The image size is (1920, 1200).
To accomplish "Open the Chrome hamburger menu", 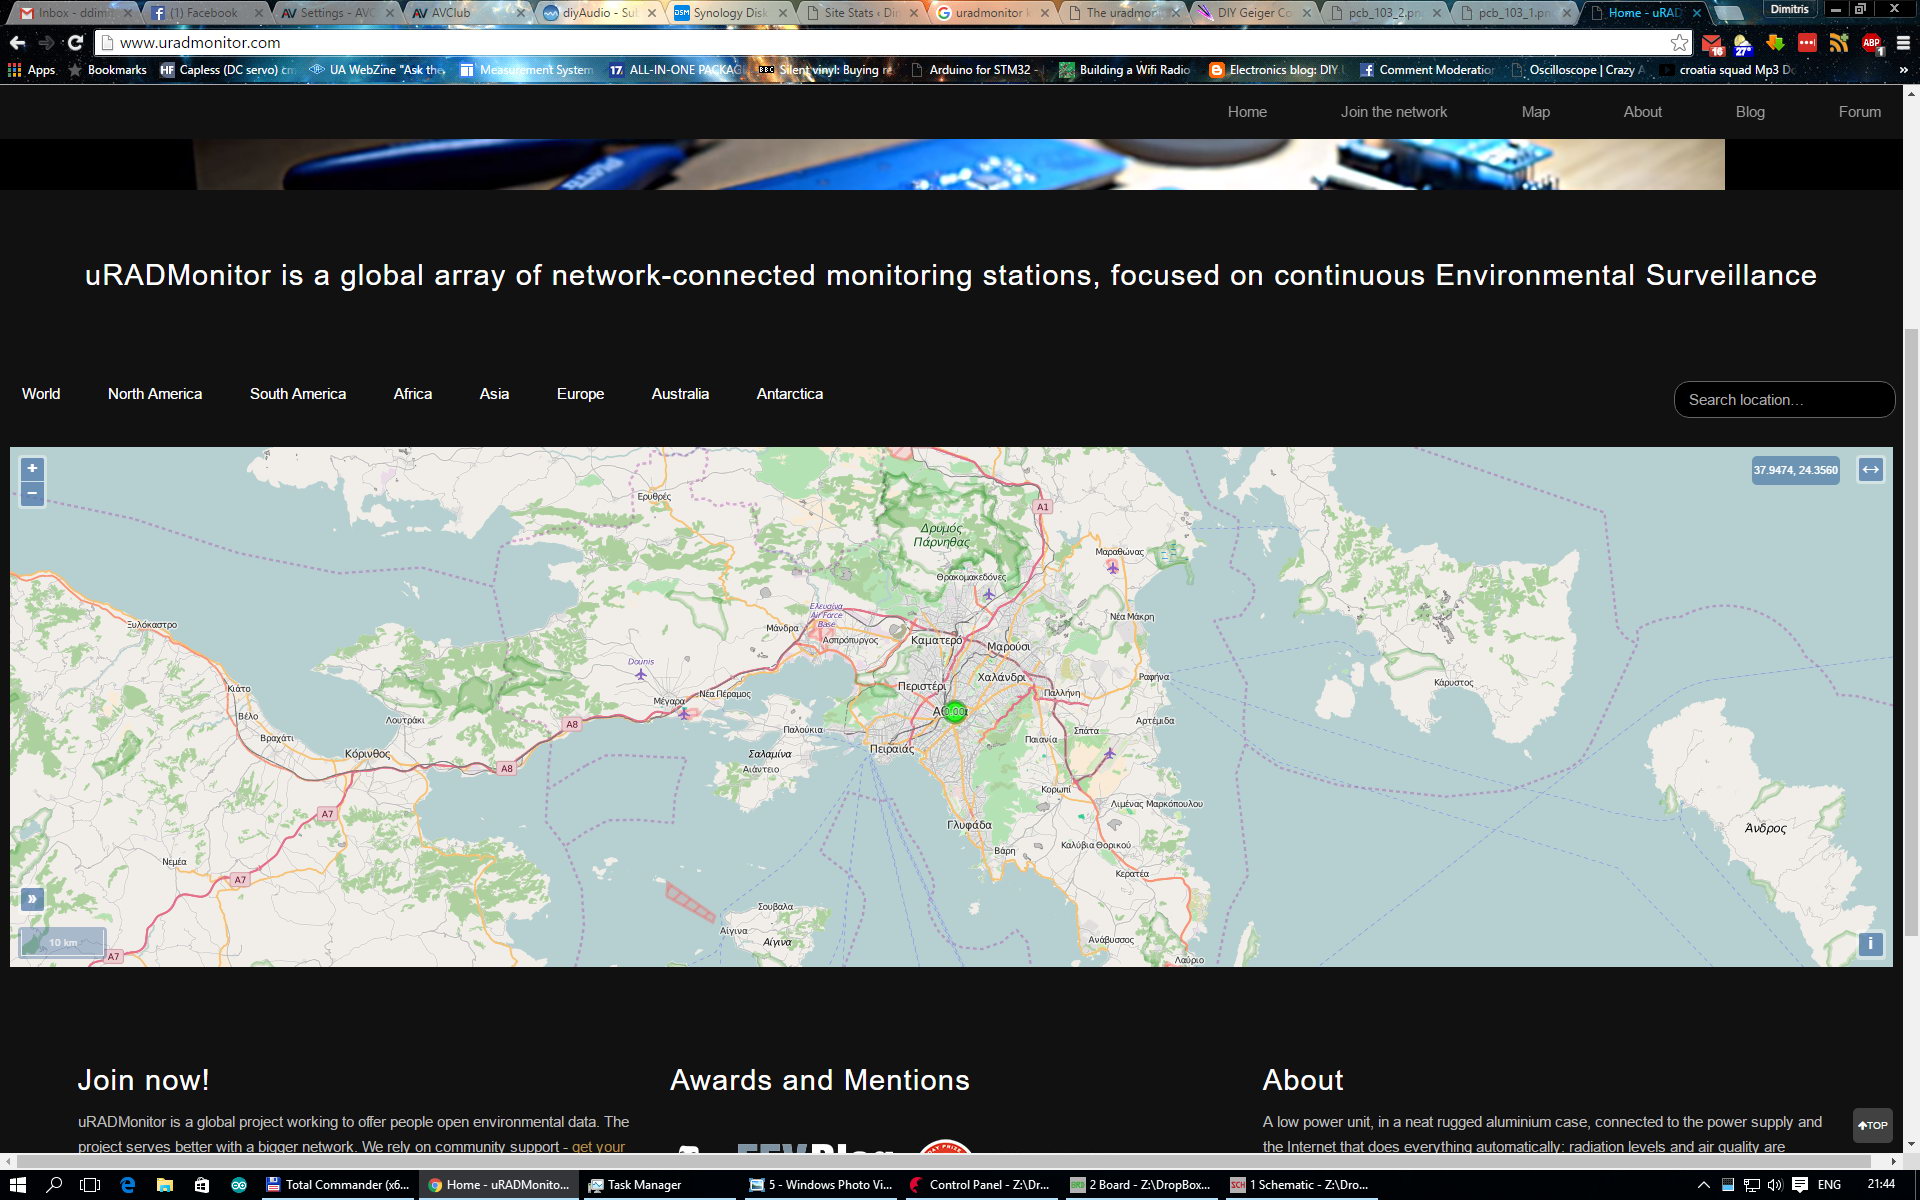I will pyautogui.click(x=1903, y=42).
